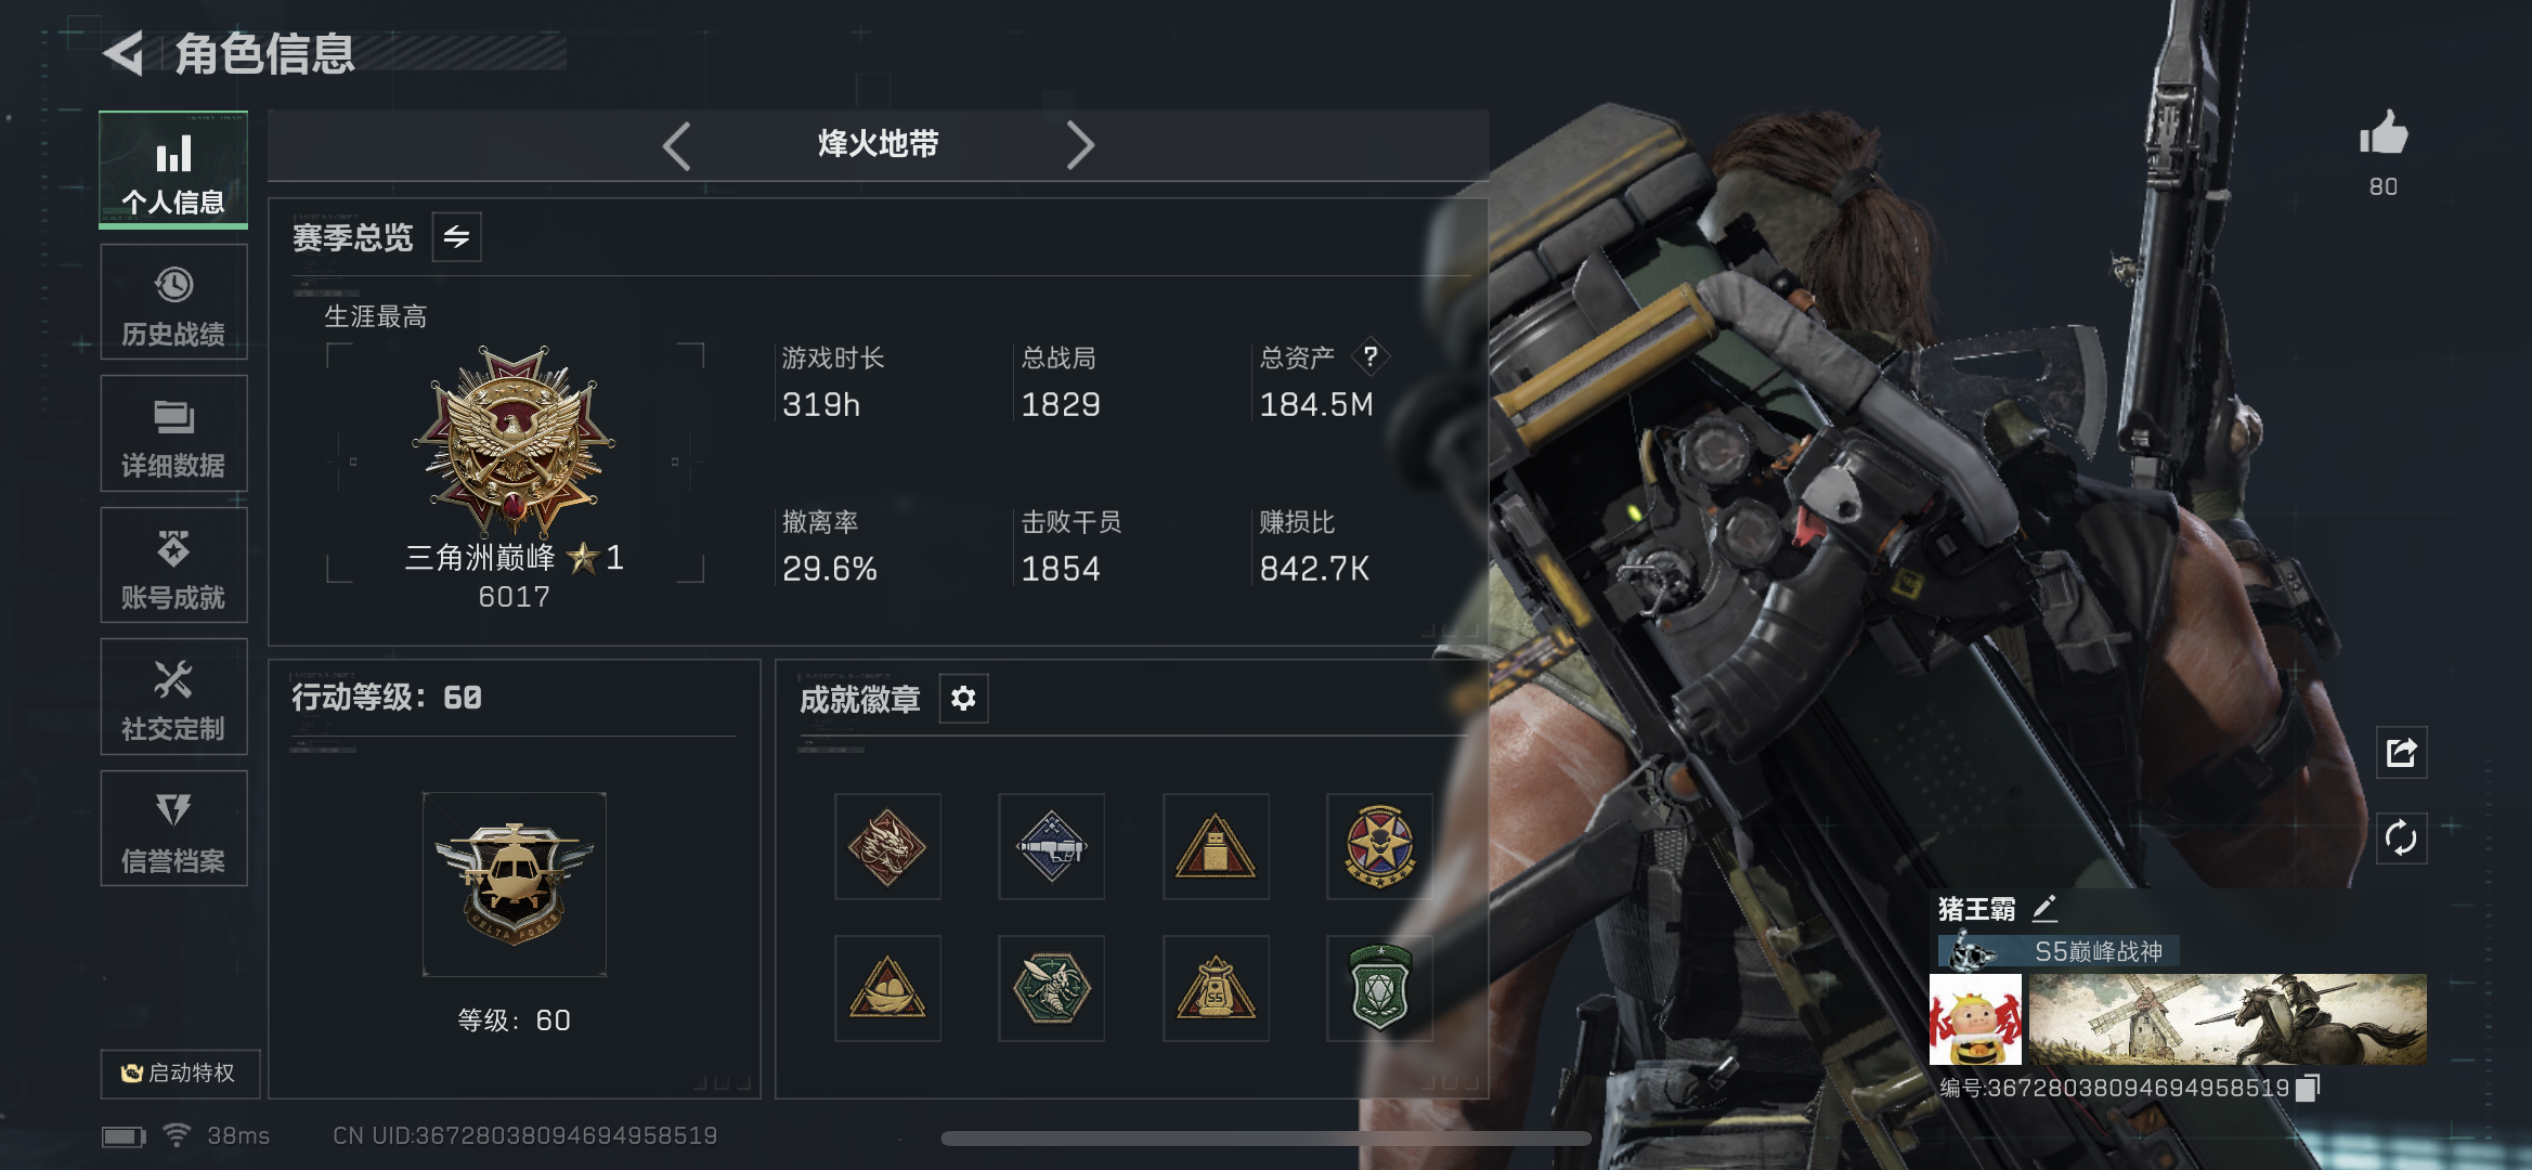Screen dimensions: 2532x1170
Task: Copy the player ID number with the copy icon
Action: click(x=2307, y=1087)
